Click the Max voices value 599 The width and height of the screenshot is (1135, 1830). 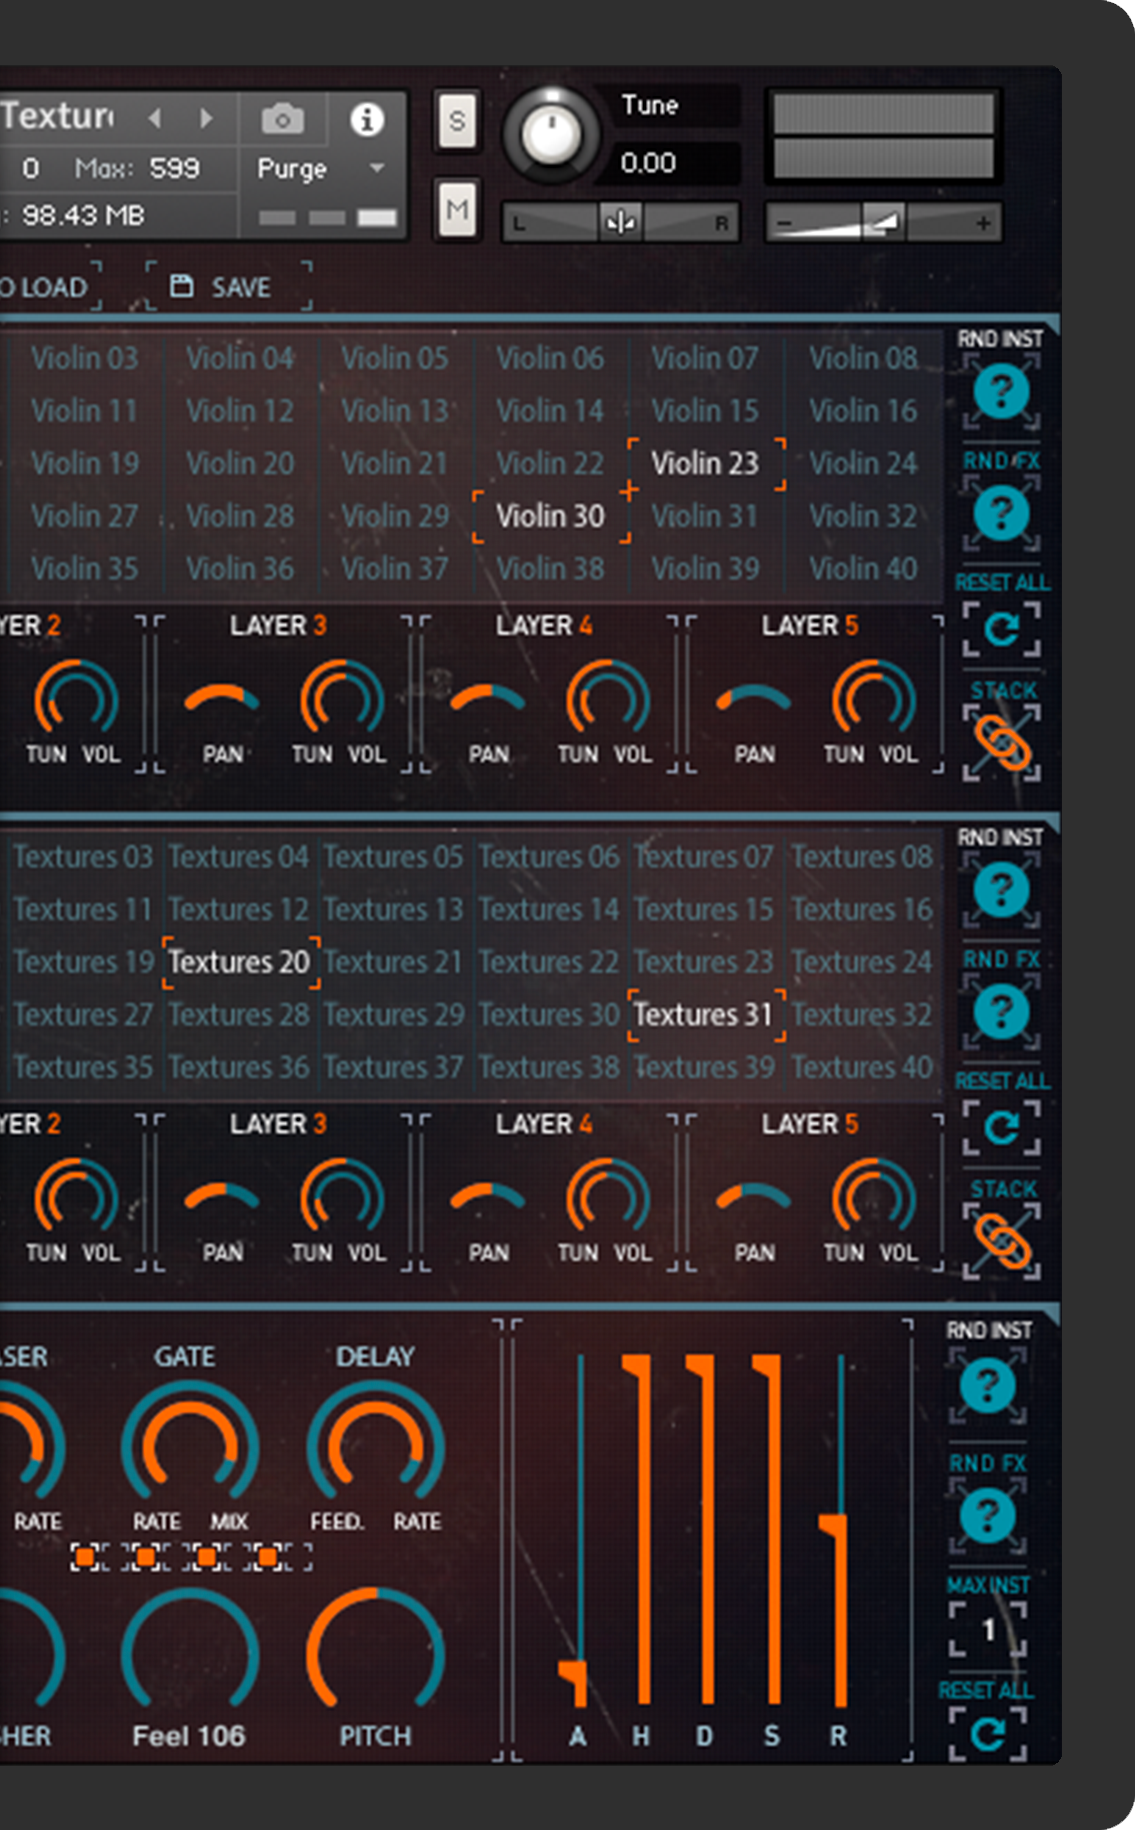click(174, 168)
